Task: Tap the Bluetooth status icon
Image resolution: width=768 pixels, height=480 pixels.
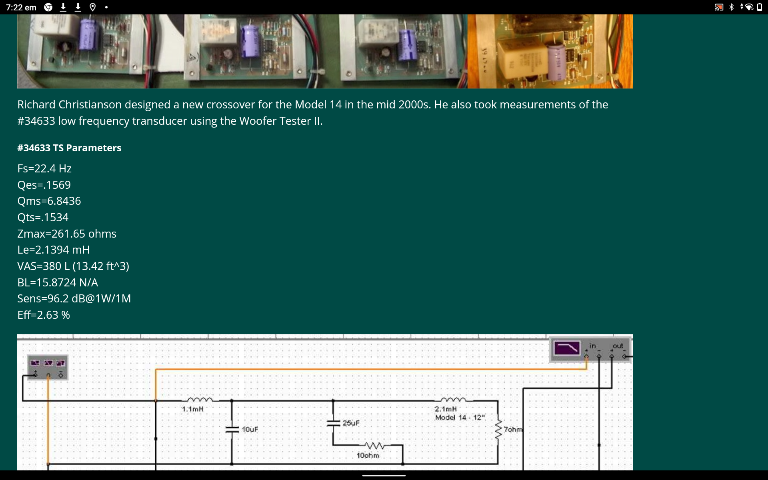Action: point(731,7)
